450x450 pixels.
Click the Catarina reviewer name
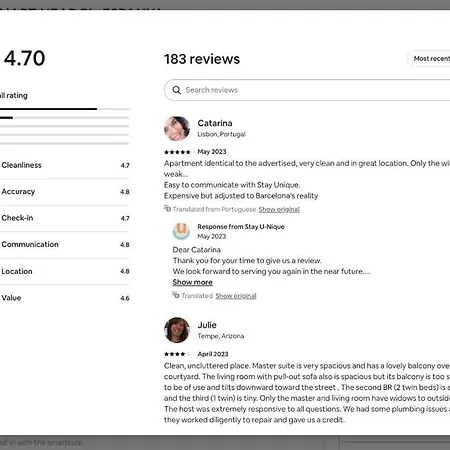(x=215, y=123)
